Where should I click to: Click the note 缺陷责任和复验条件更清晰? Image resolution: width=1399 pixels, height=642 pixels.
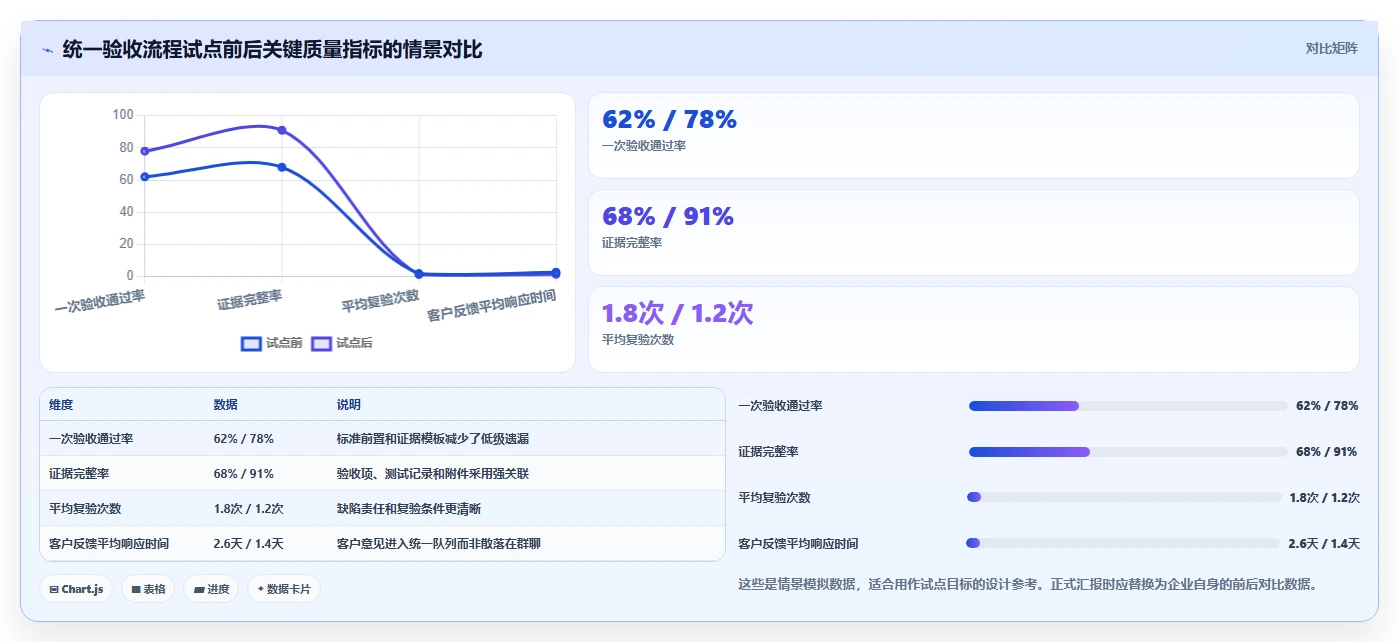(x=409, y=508)
